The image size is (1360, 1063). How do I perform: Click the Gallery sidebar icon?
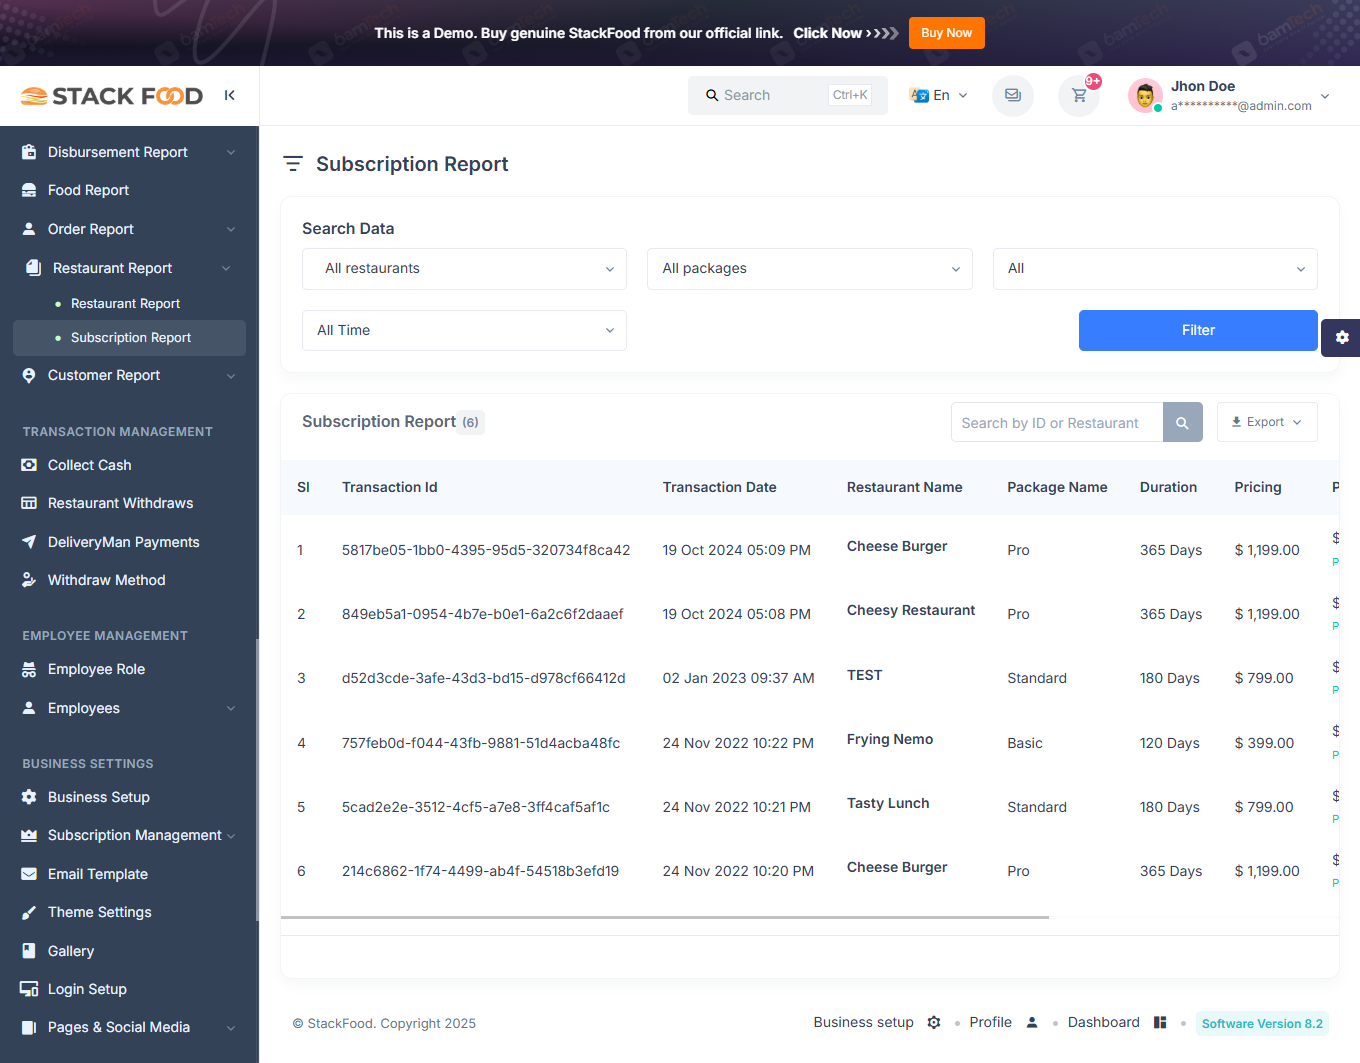(29, 951)
